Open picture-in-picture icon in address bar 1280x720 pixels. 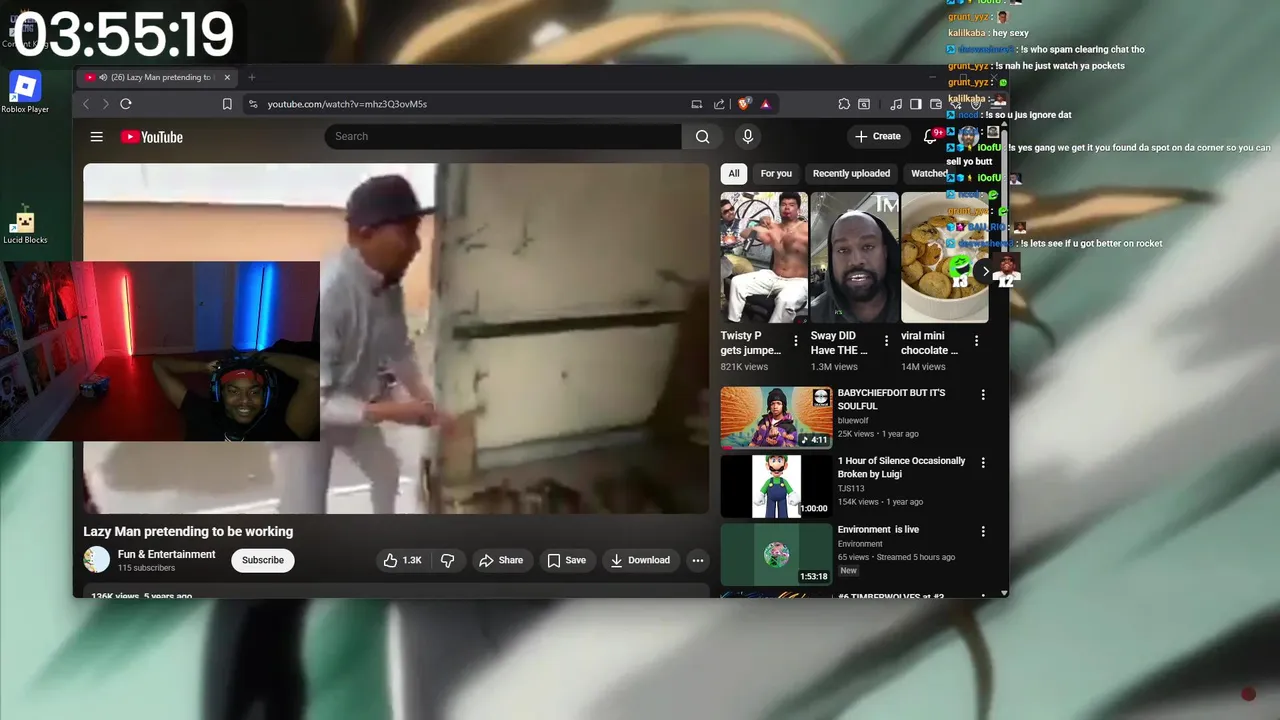tap(696, 104)
